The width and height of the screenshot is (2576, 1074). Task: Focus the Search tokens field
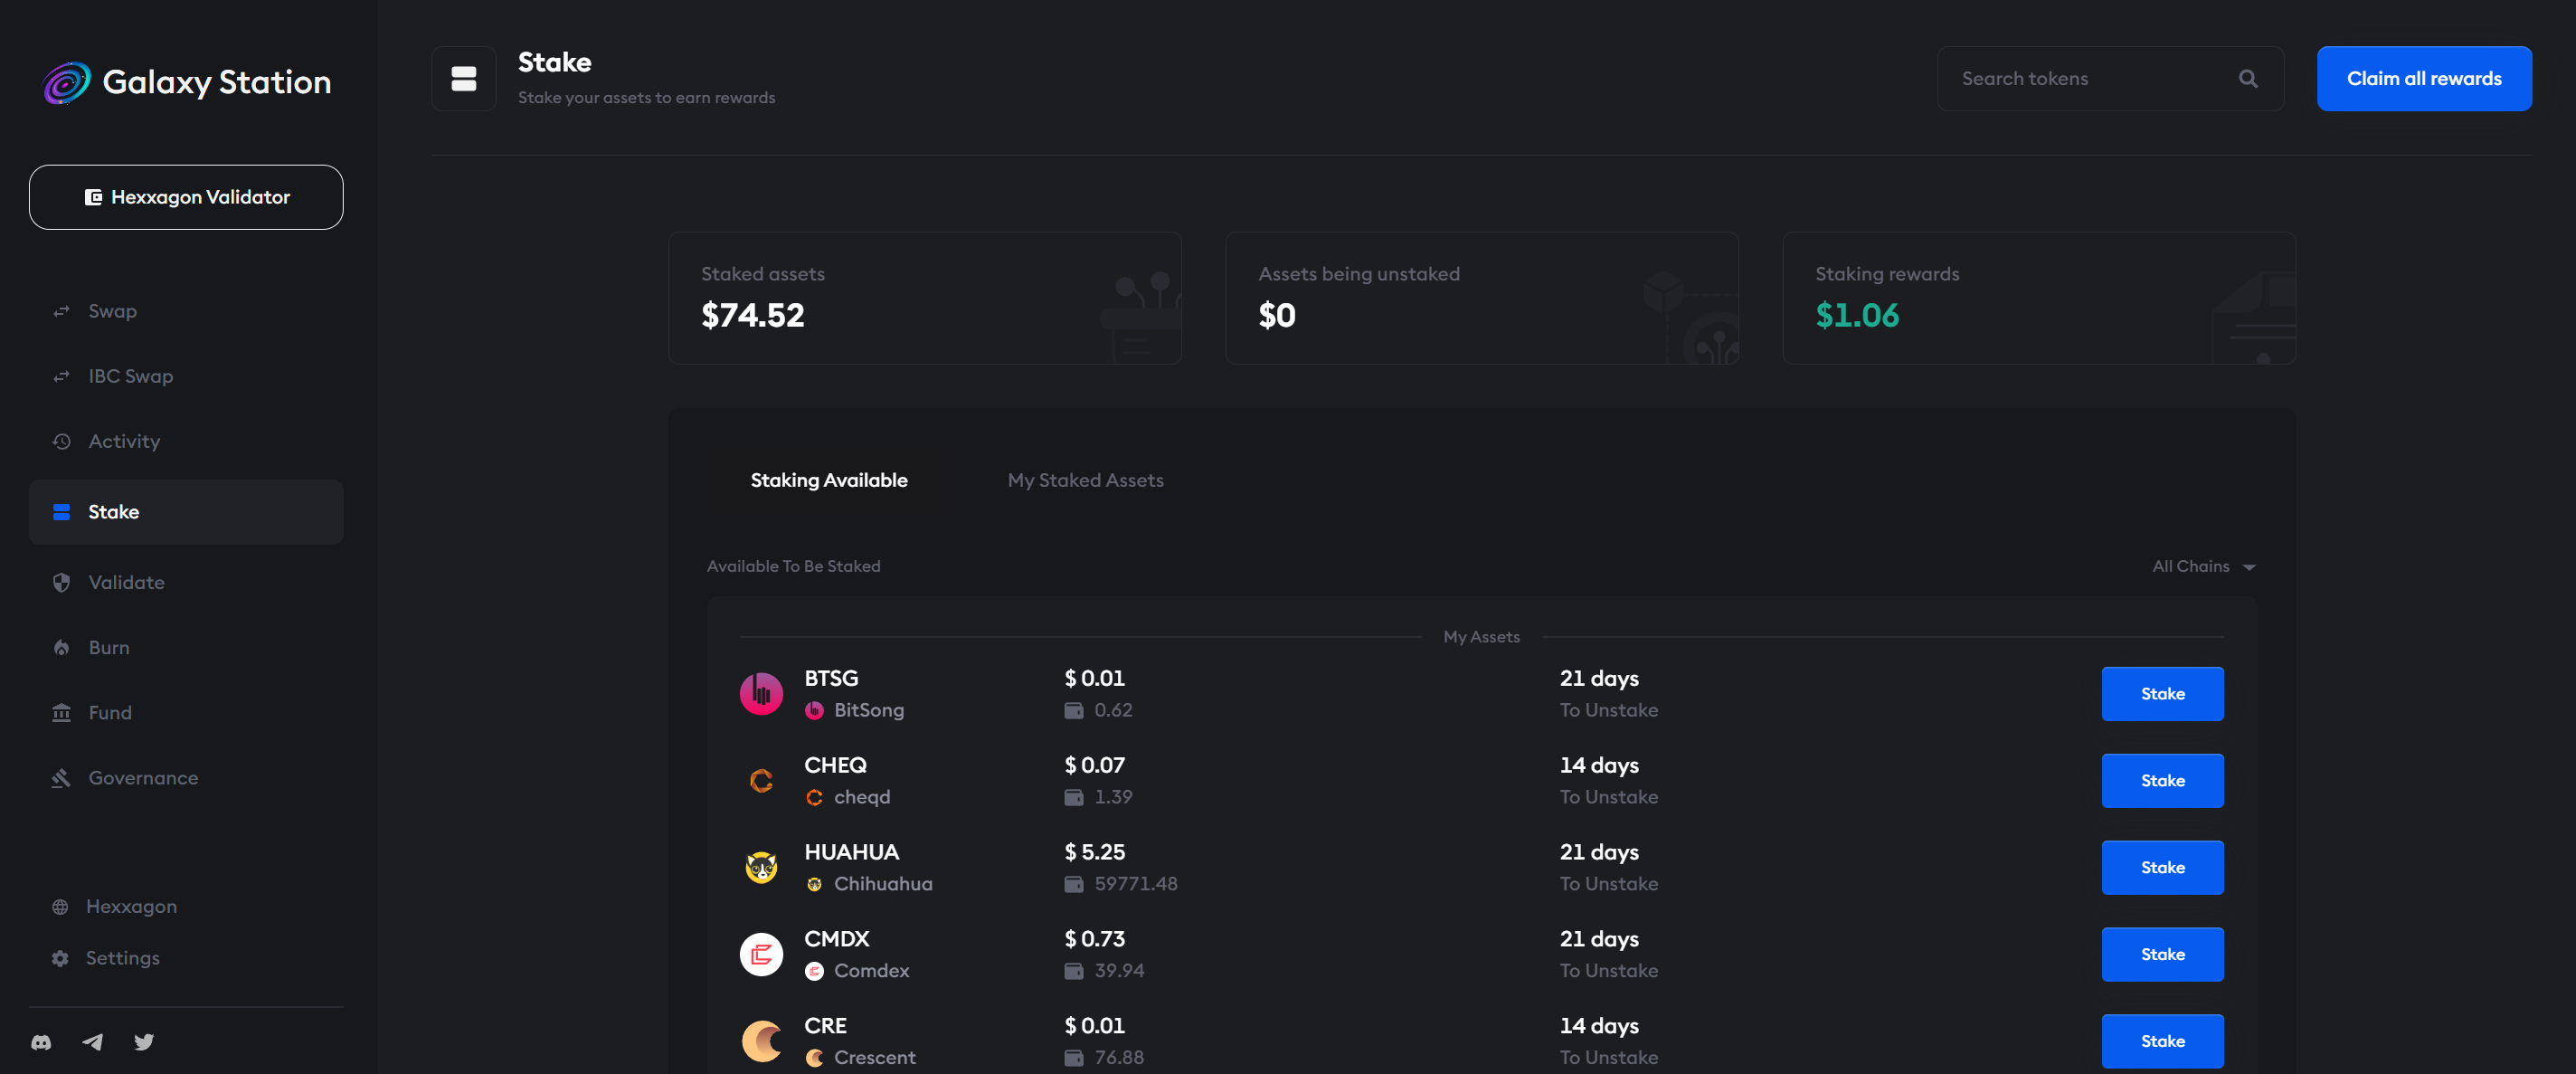pyautogui.click(x=2090, y=78)
